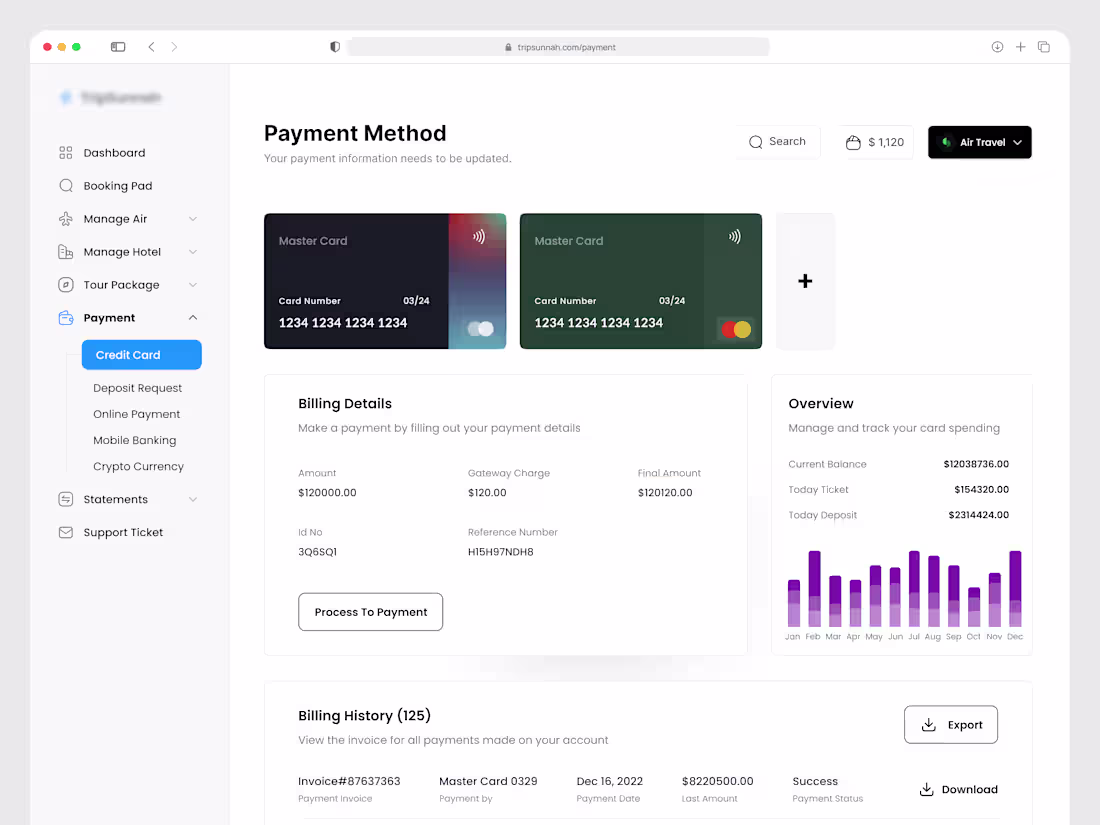The width and height of the screenshot is (1100, 825).
Task: Click the Process To Payment button
Action: (x=370, y=612)
